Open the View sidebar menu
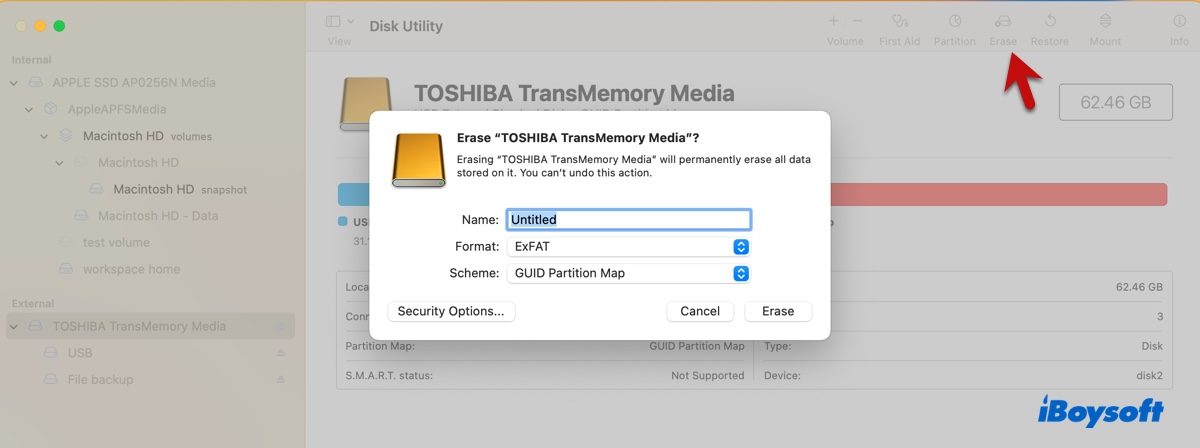This screenshot has width=1200, height=448. (x=339, y=22)
